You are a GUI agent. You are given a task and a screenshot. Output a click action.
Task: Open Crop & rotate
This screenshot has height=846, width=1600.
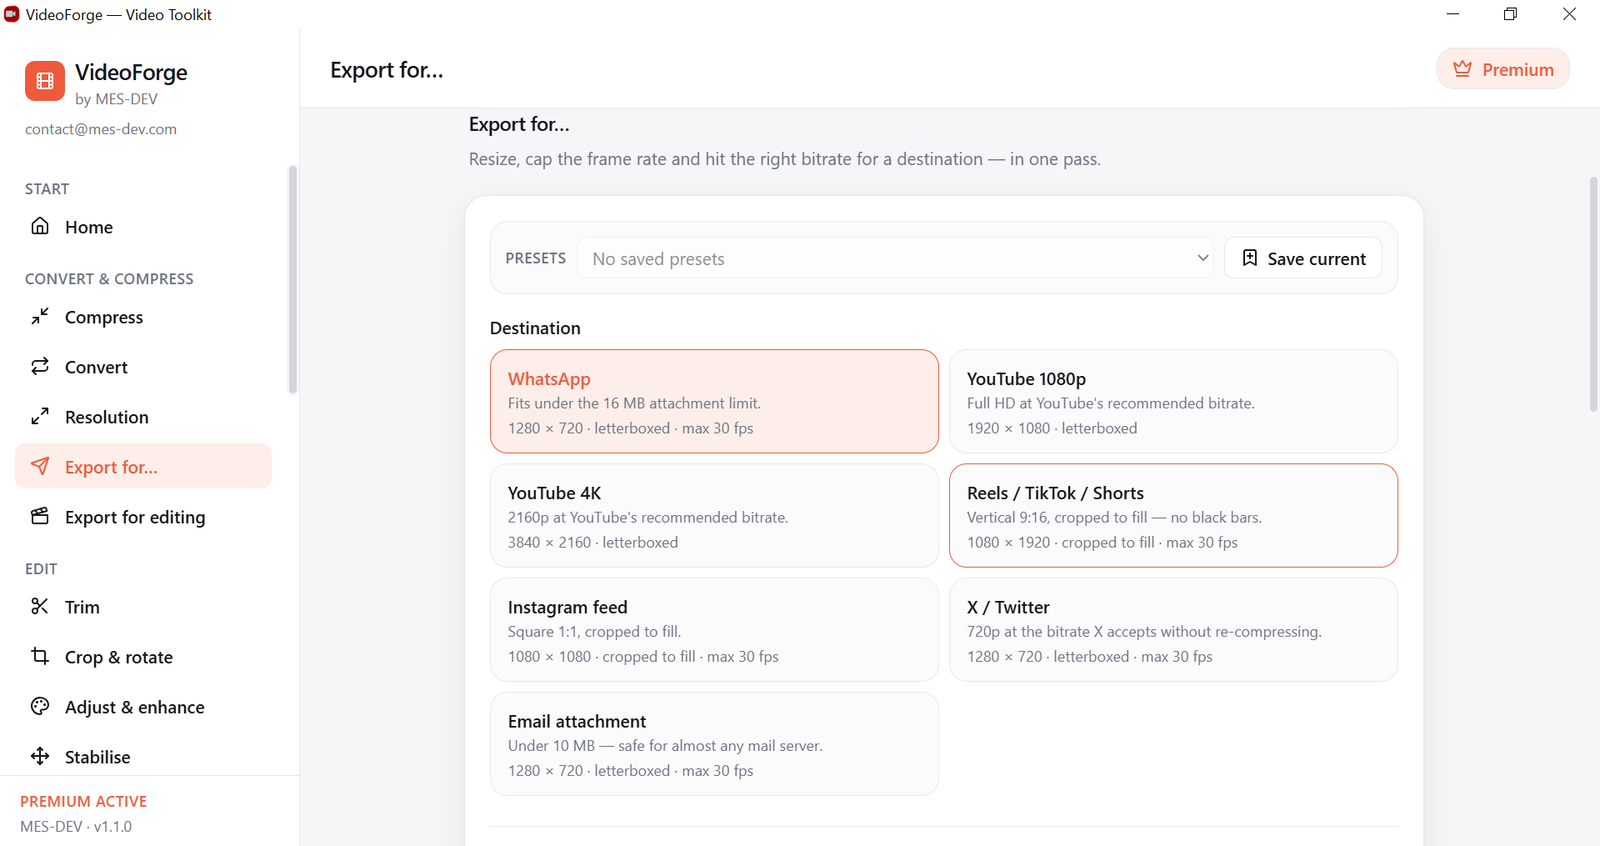click(143, 657)
